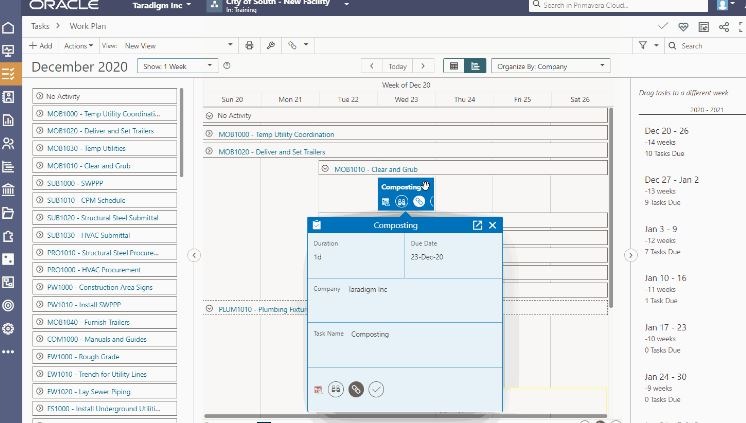Viewport: 746px width, 423px height.
Task: Select EW1000 - Rough Grade in activity list
Action: coord(105,356)
